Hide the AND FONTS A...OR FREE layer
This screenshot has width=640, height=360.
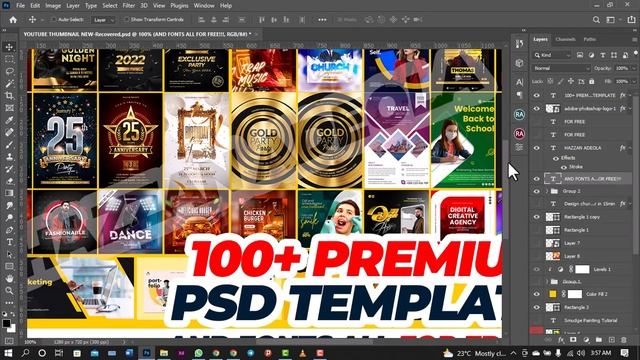click(537, 179)
